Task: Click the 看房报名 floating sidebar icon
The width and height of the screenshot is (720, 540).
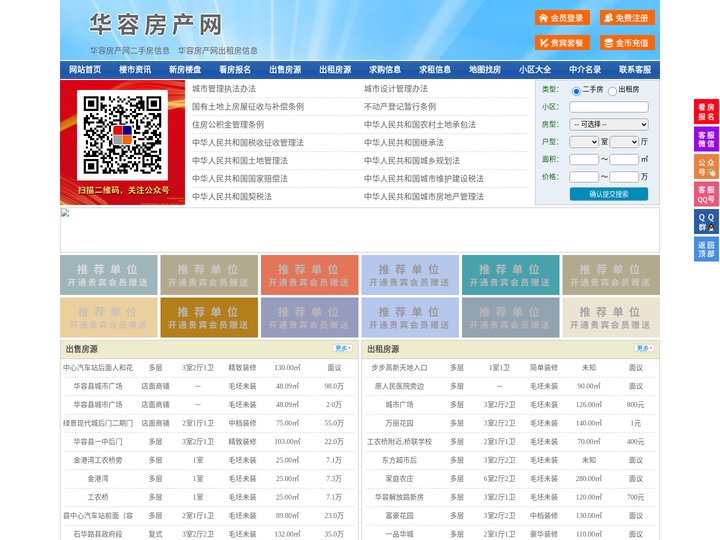Action: click(x=706, y=112)
